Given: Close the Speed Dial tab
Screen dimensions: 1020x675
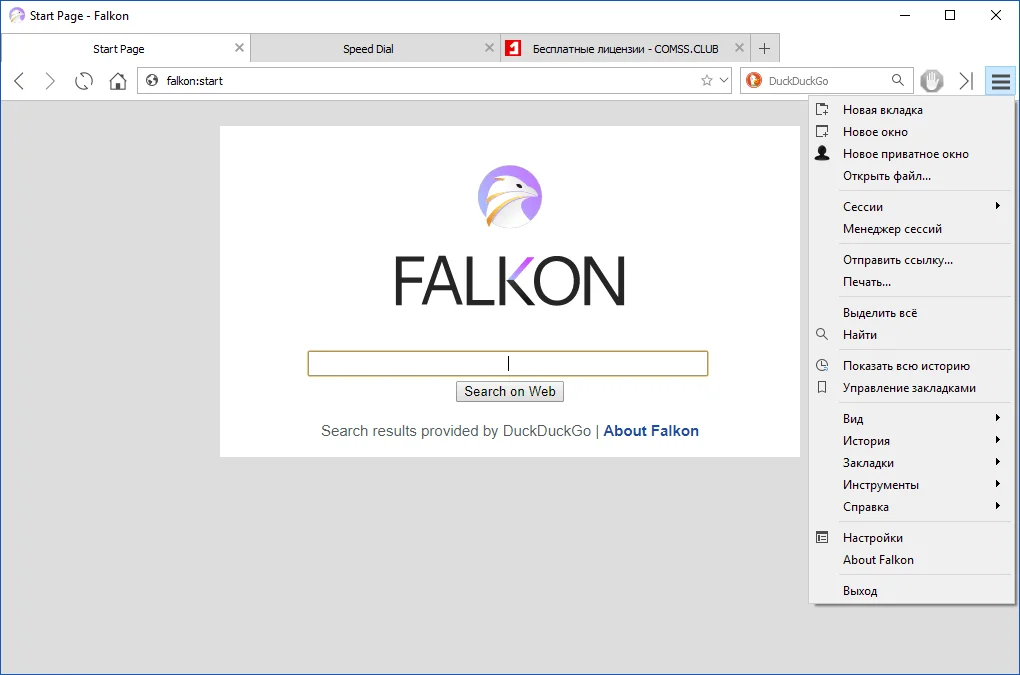Looking at the screenshot, I should 489,47.
